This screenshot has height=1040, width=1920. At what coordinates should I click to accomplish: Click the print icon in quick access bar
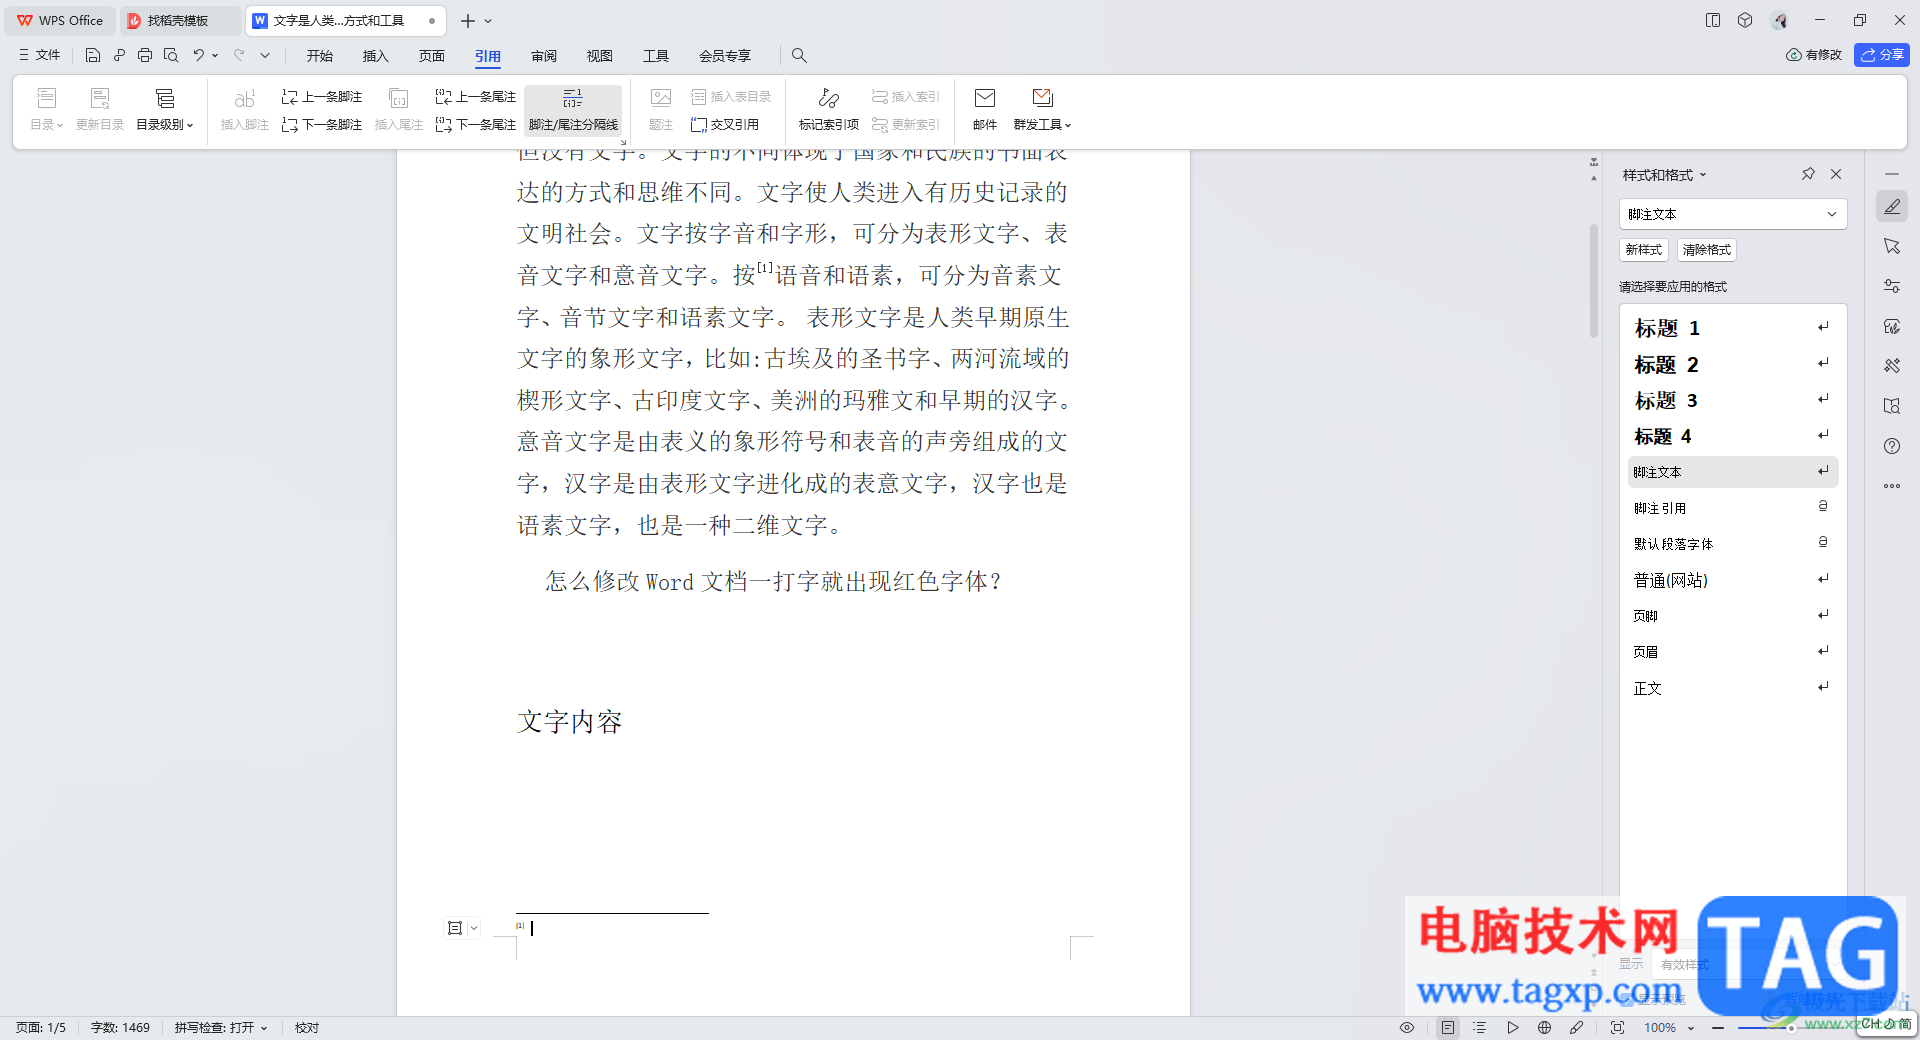pos(145,56)
